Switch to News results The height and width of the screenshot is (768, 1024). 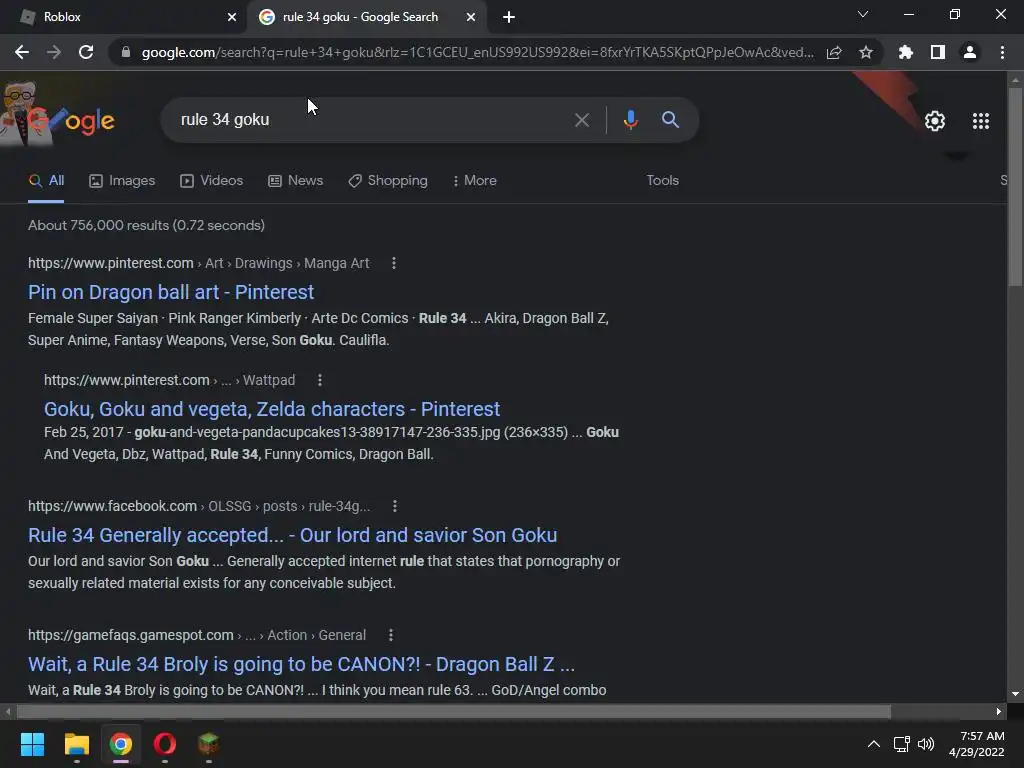click(296, 181)
